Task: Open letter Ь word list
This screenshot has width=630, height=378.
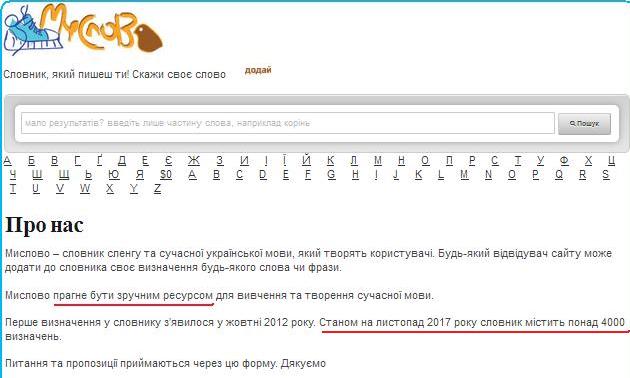Action: (88, 175)
